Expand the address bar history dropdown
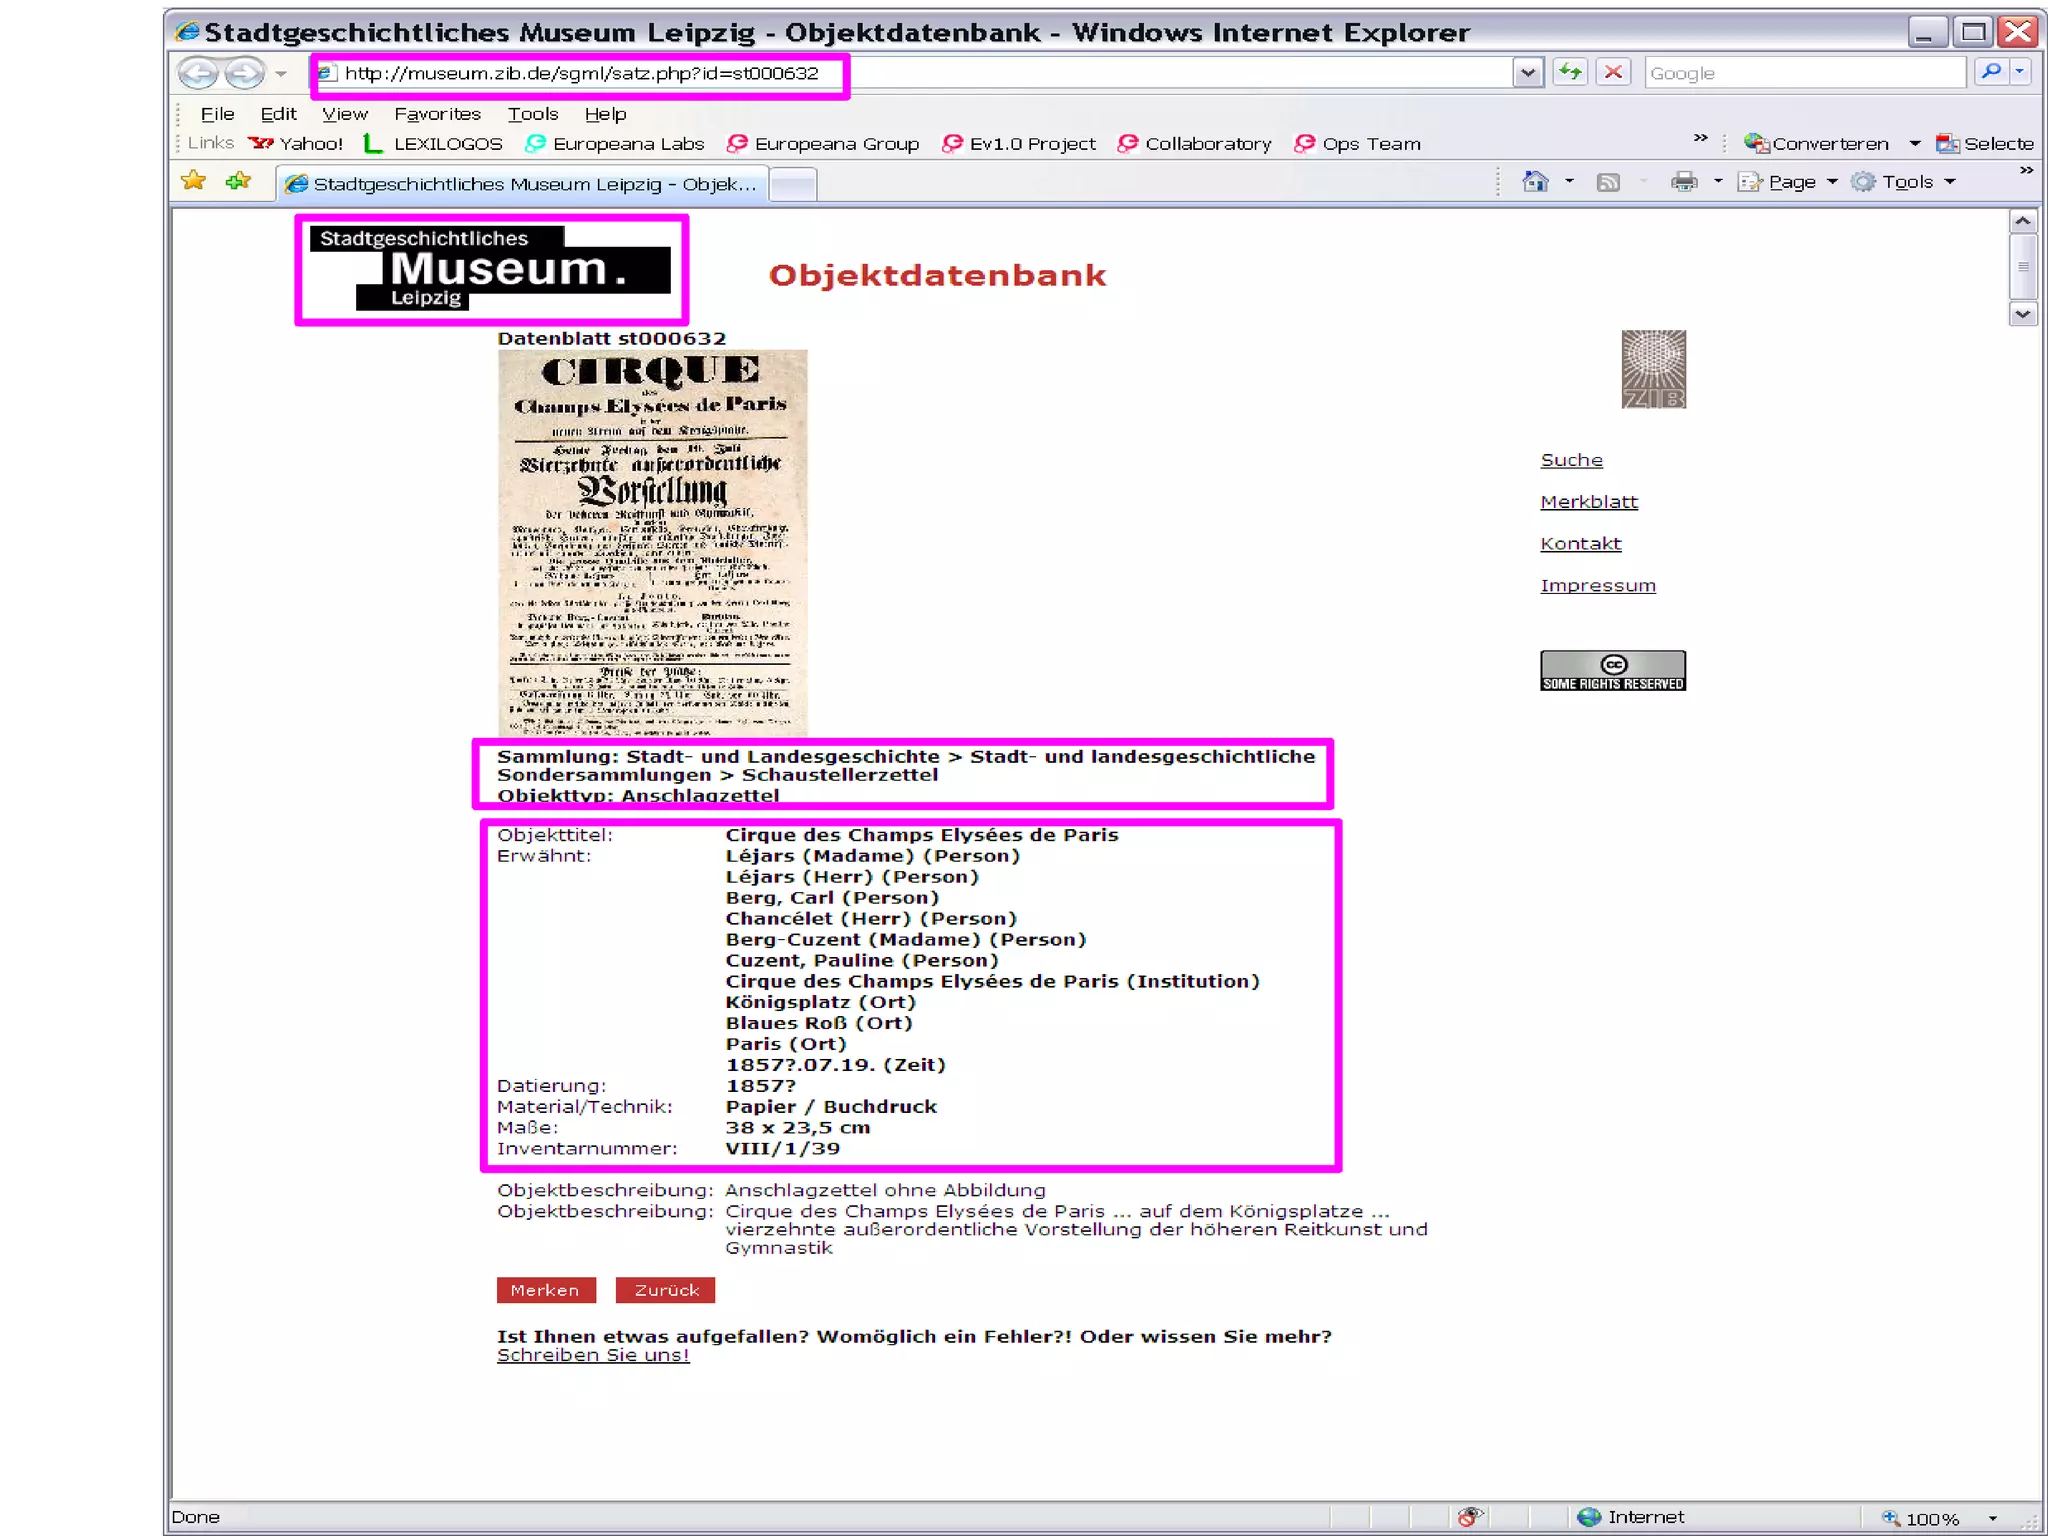This screenshot has width=2048, height=1536. pyautogui.click(x=1527, y=73)
